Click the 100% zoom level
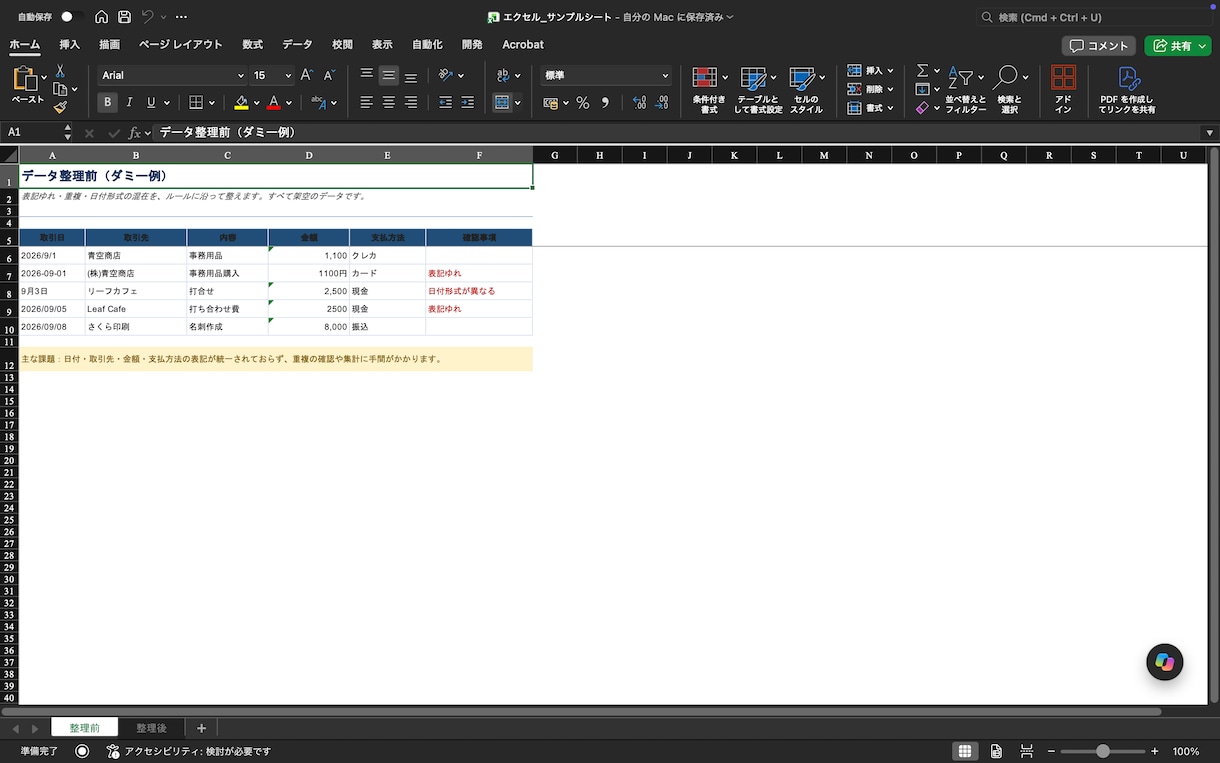 point(1186,751)
